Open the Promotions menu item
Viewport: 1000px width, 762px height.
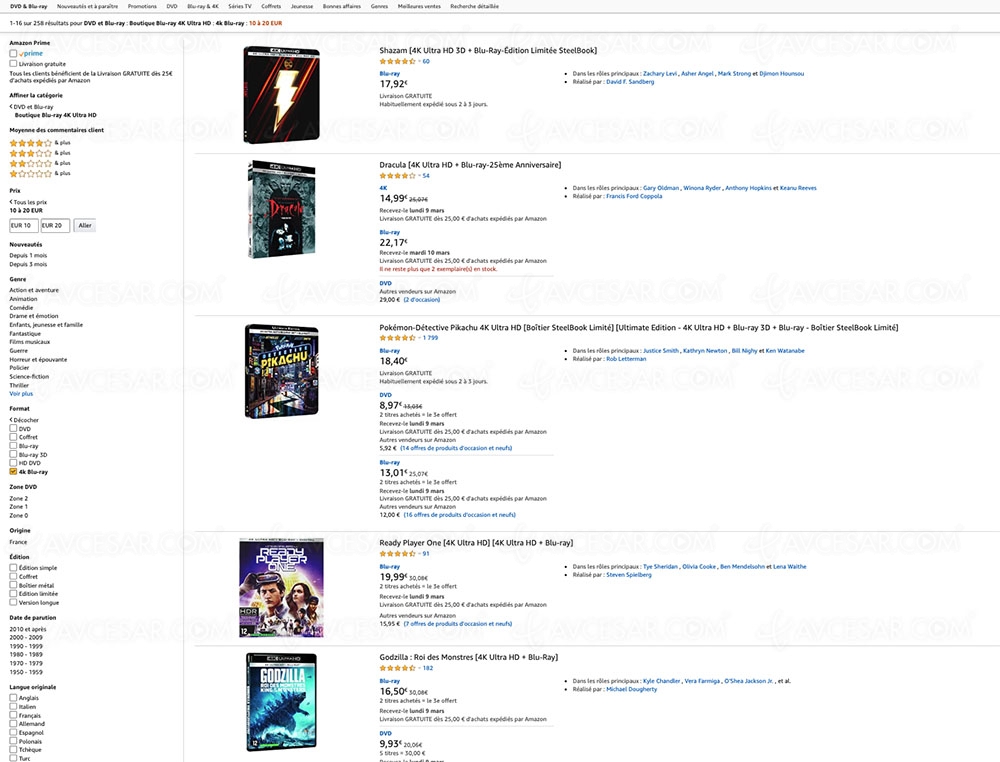(142, 6)
